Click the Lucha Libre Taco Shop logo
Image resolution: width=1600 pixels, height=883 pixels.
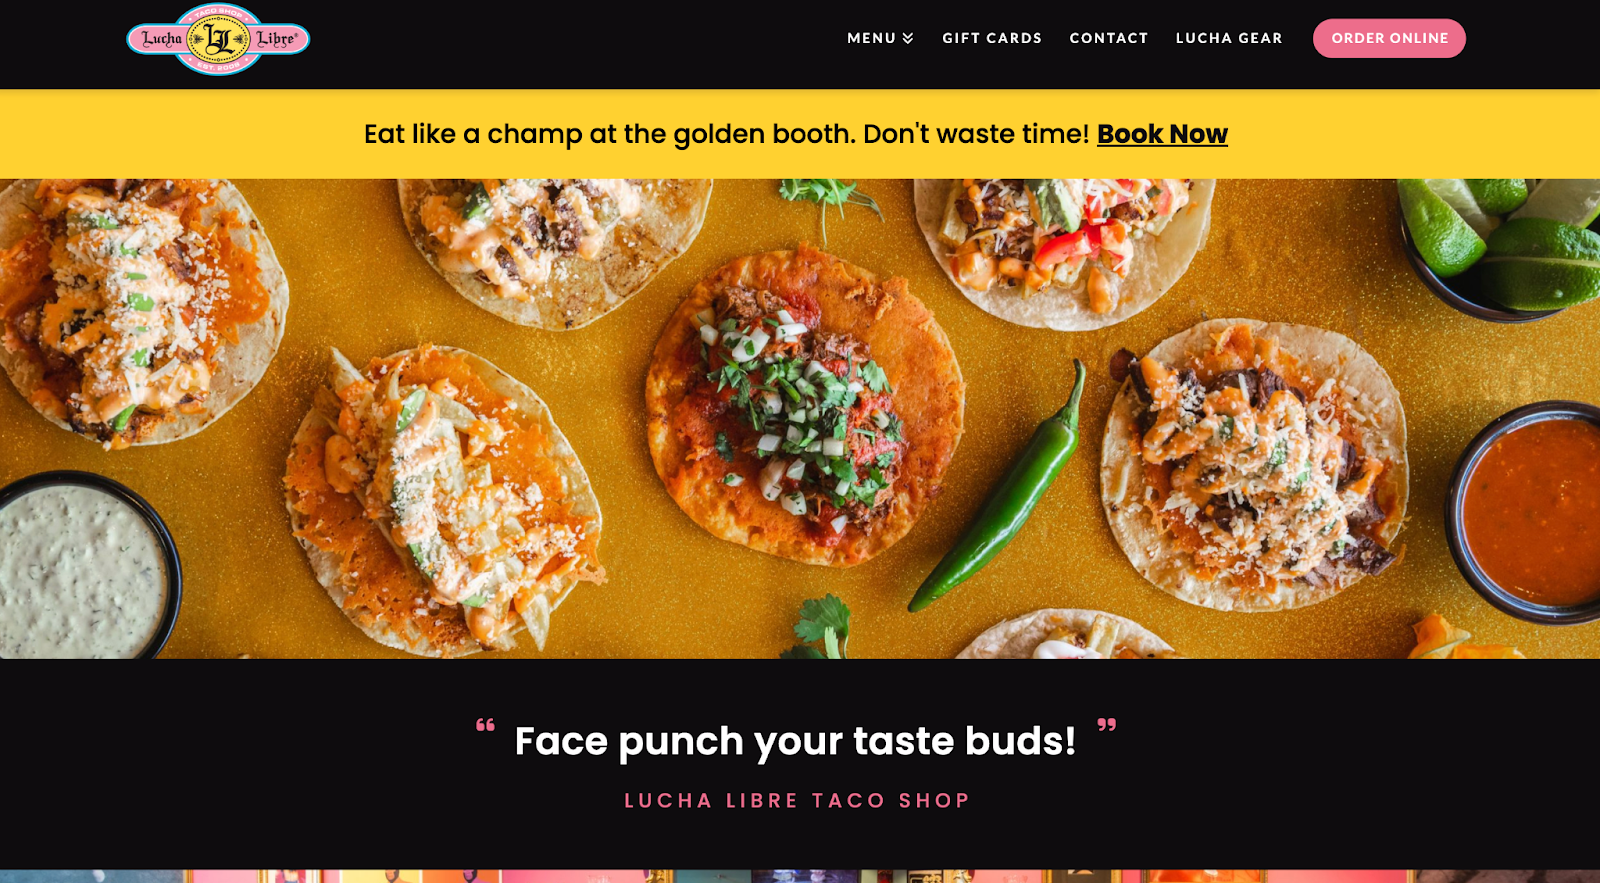pyautogui.click(x=218, y=39)
